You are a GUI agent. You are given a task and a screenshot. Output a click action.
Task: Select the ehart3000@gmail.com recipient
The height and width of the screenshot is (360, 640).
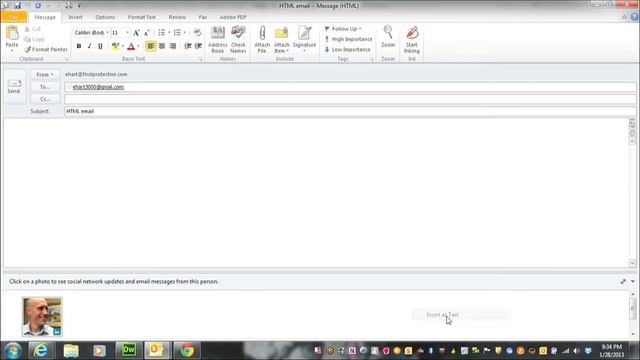pyautogui.click(x=98, y=87)
